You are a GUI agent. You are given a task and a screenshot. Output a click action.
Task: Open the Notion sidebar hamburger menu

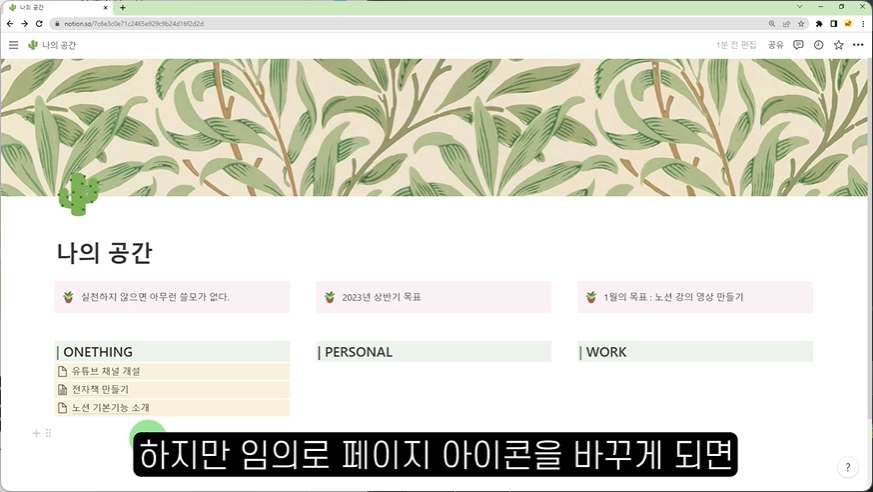point(13,45)
